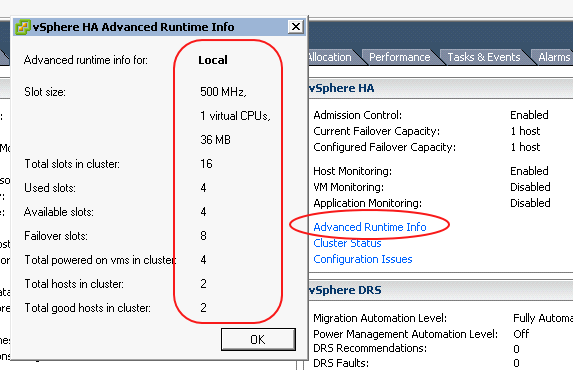Open the Cluster Status link

pos(347,243)
